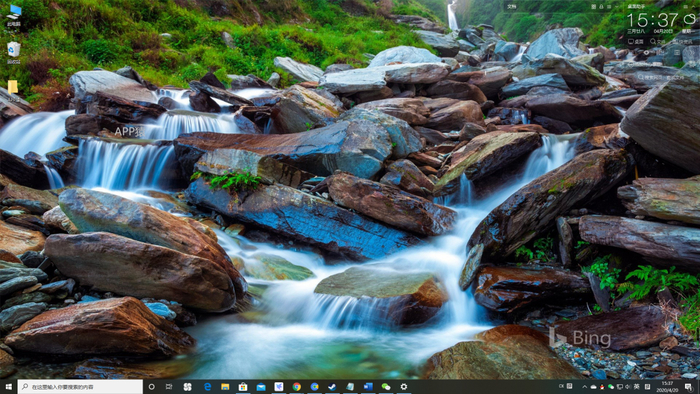
Task: Launch Google Chrome from the taskbar
Action: [x=297, y=387]
